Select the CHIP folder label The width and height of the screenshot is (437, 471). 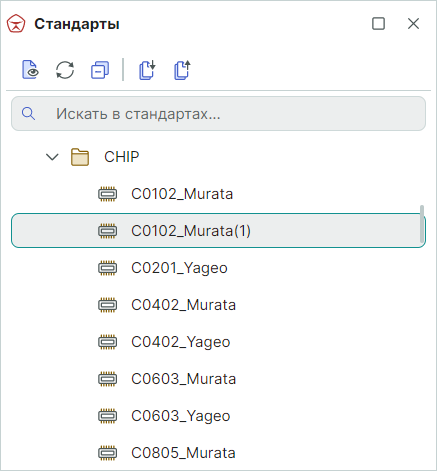click(x=121, y=157)
